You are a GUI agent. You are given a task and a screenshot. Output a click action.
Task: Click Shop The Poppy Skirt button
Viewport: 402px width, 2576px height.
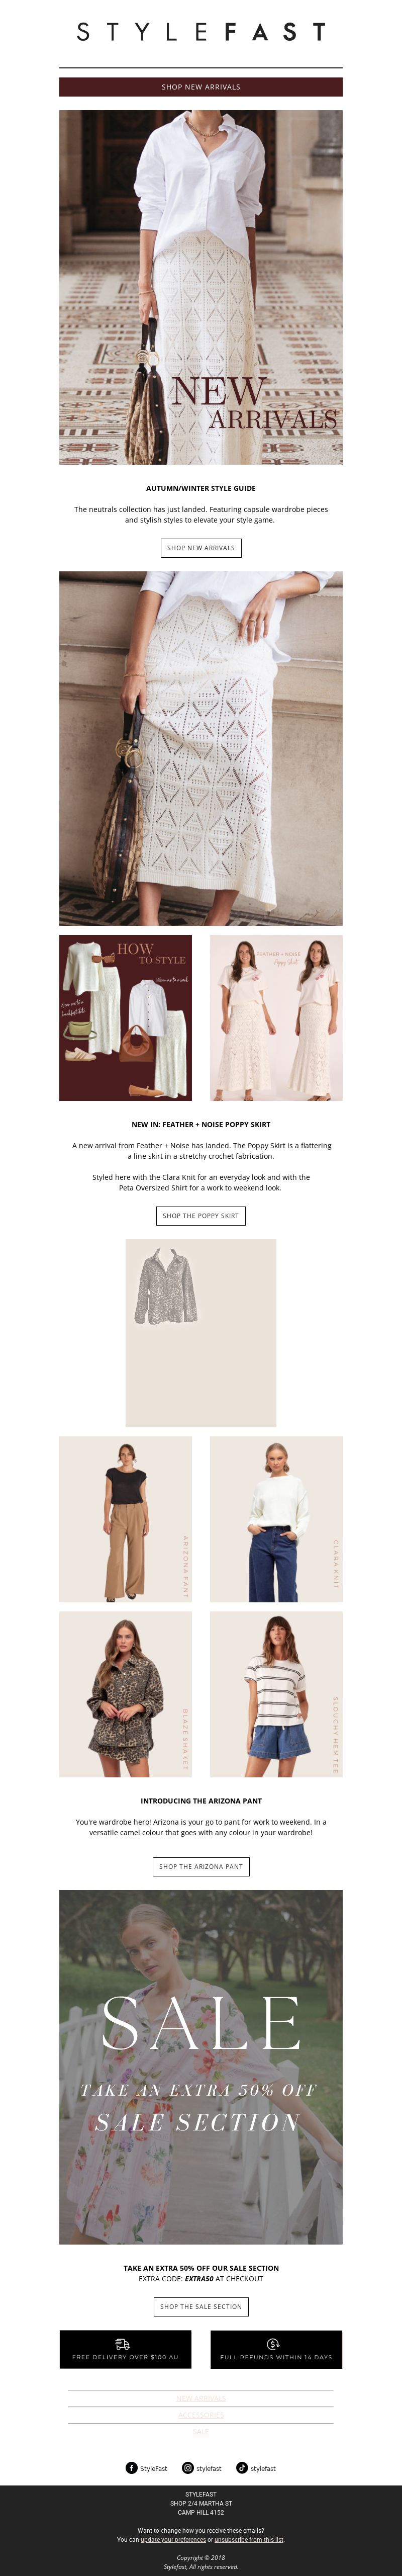point(201,1216)
